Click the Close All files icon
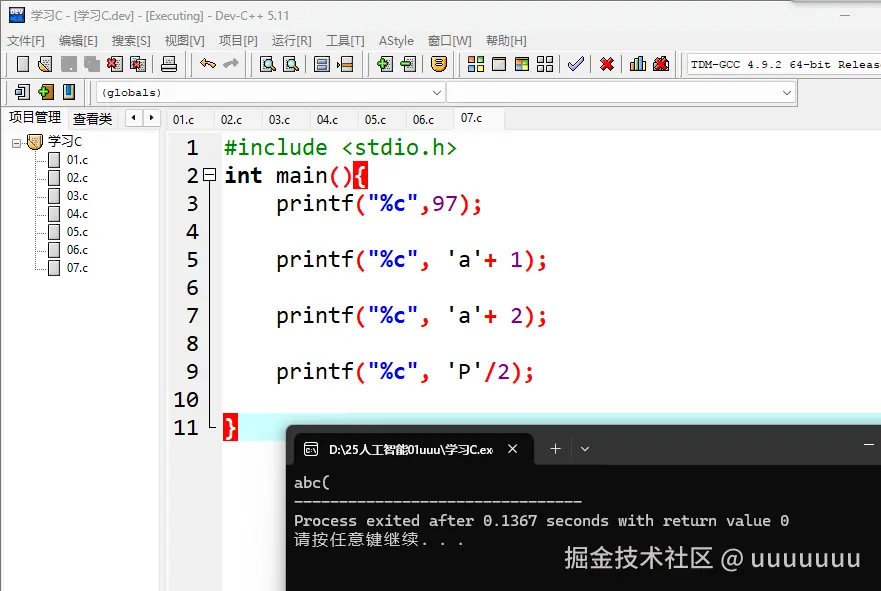881x591 pixels. (x=138, y=64)
